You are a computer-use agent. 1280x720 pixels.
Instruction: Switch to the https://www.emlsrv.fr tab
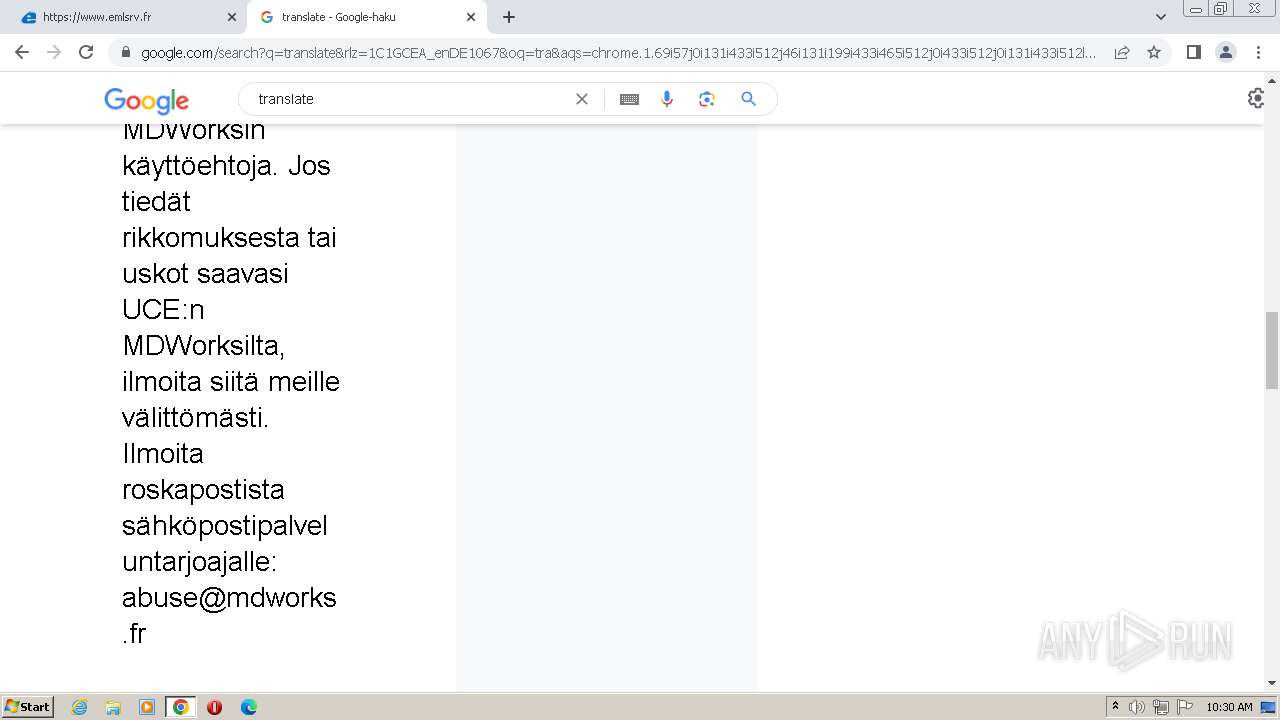point(126,17)
